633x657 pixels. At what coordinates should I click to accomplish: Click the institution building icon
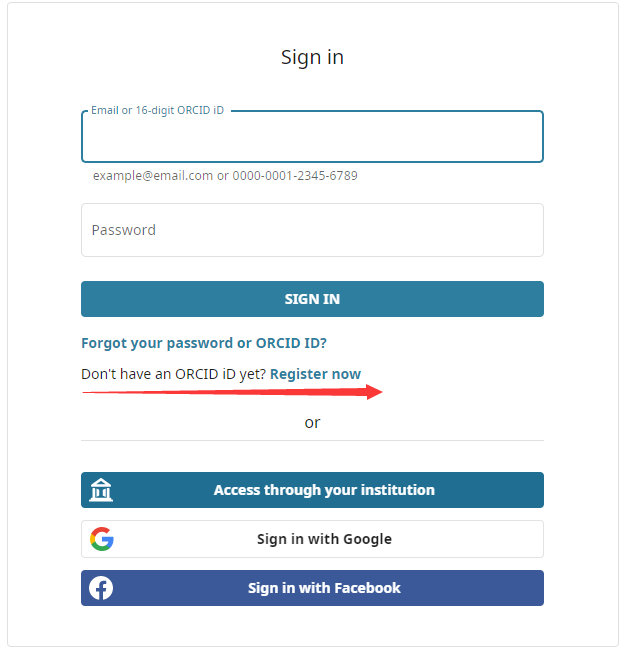pyautogui.click(x=101, y=490)
